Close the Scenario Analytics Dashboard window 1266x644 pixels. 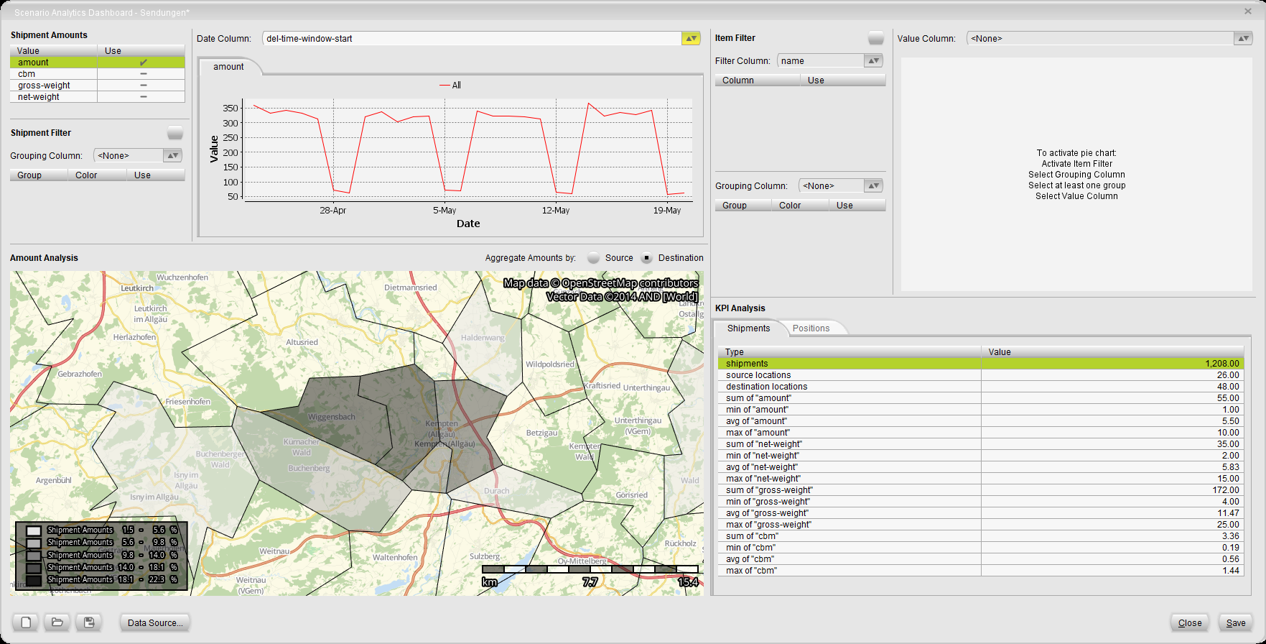[1247, 11]
